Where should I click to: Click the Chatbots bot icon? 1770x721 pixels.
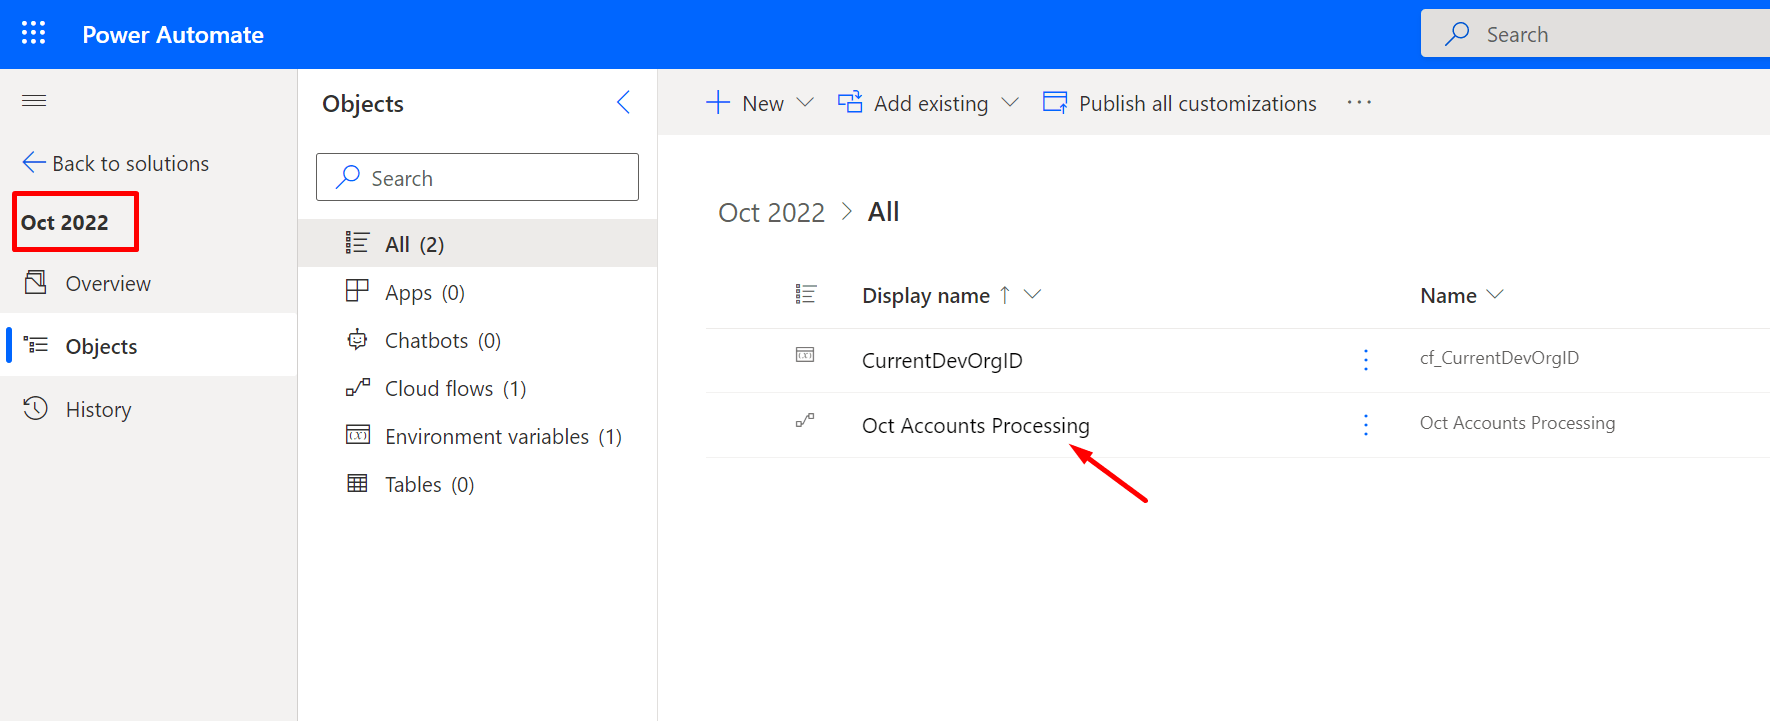(357, 339)
